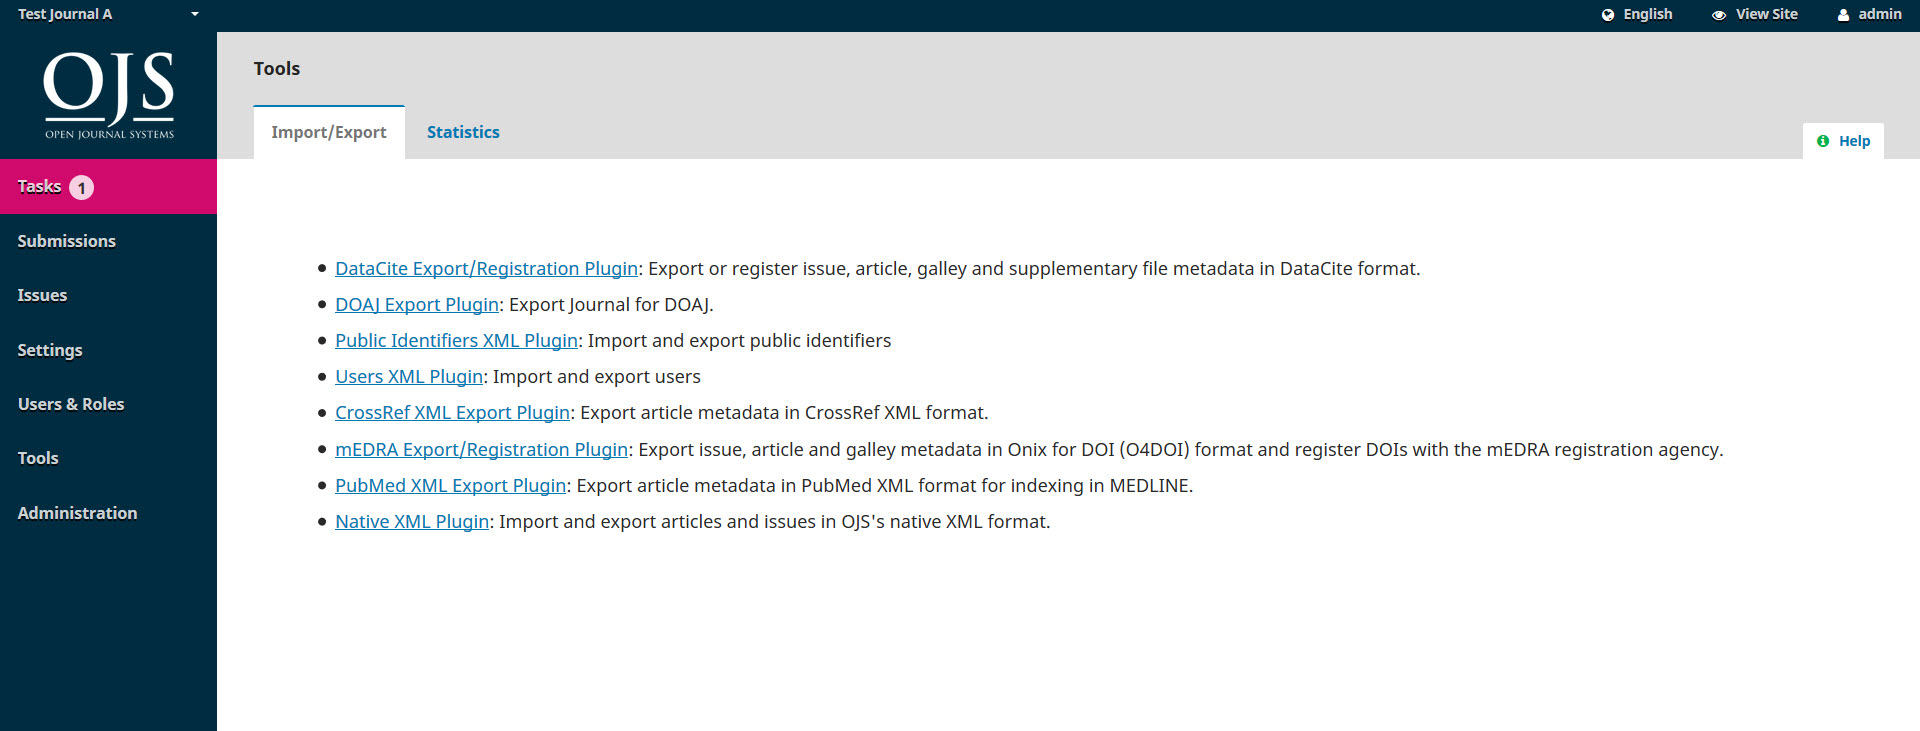Click the PubMed 'indexing in MEDLINE' description text
Screen dimensions: 1920x731
click(885, 485)
